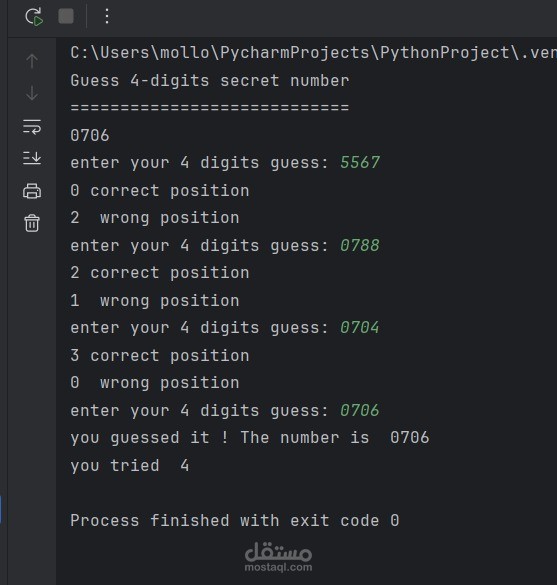Click the final guess value 0706
Image resolution: width=557 pixels, height=585 pixels.
(x=360, y=410)
